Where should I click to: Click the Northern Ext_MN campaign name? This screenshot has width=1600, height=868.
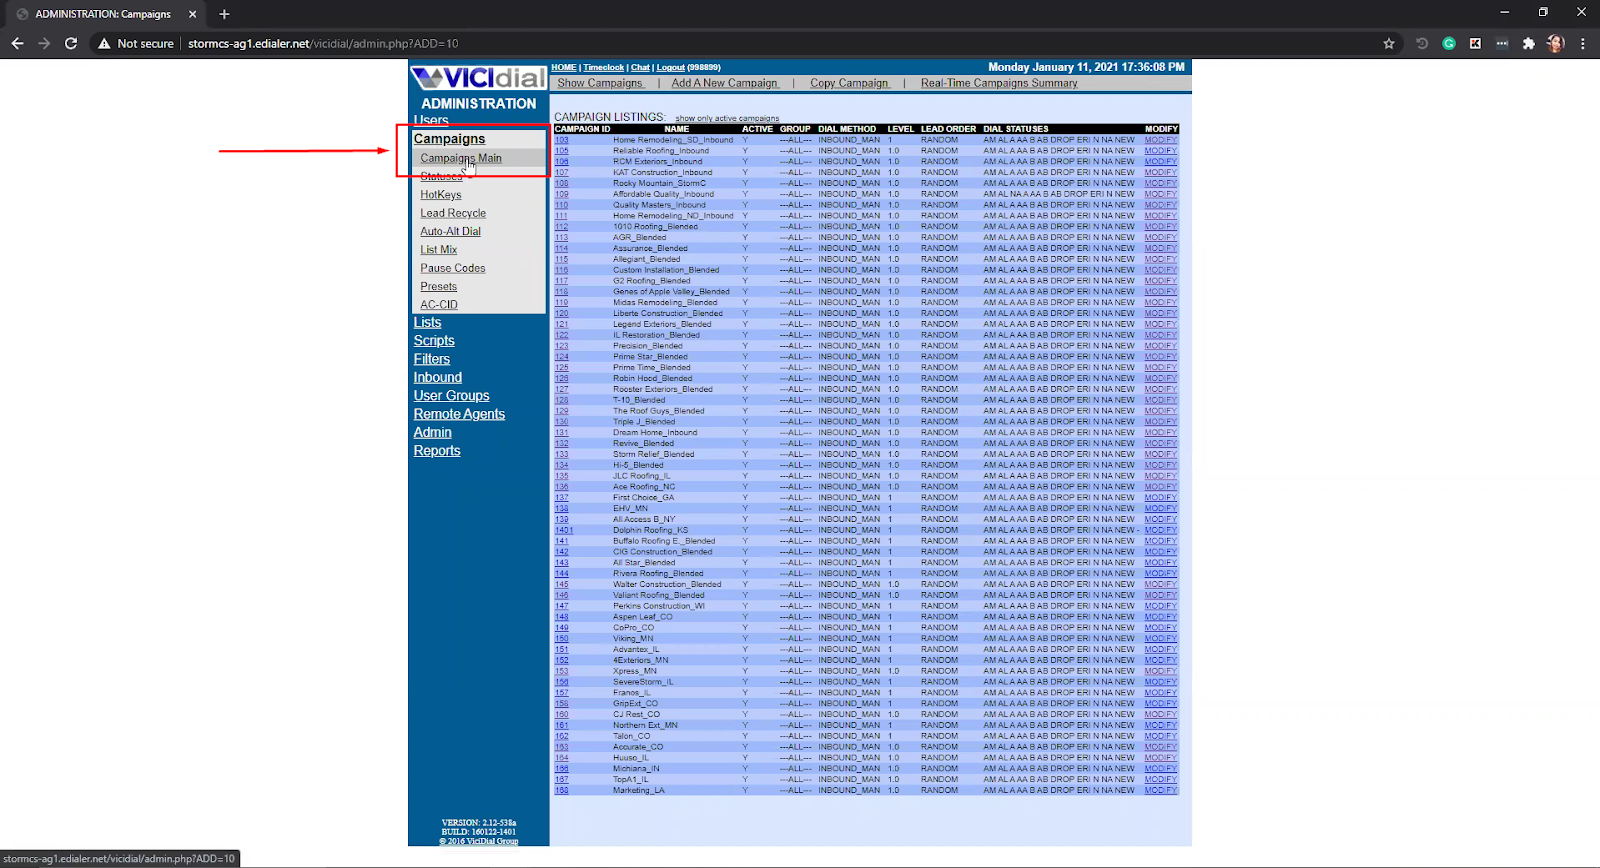[645, 725]
